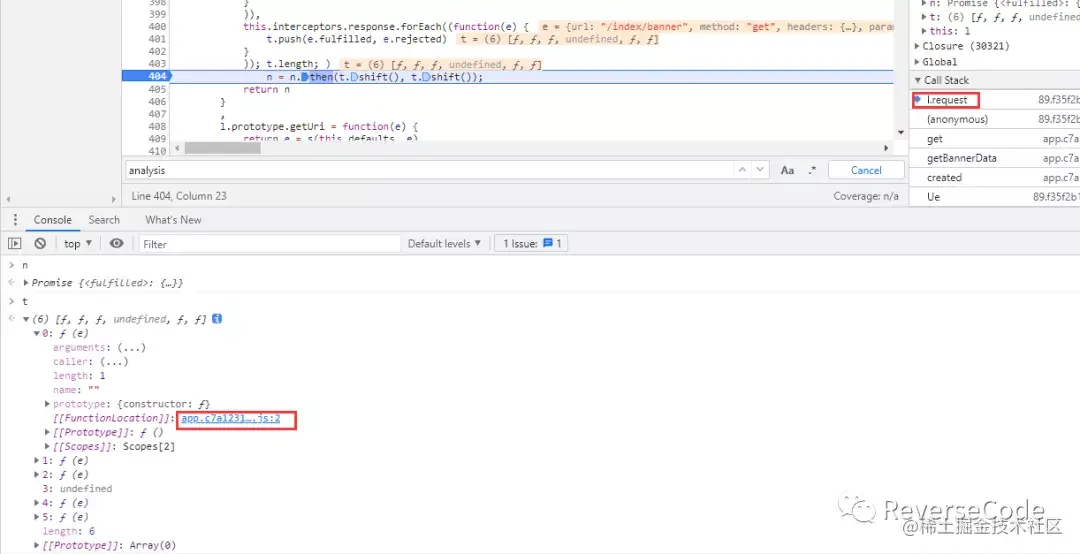Switch to the Search tab
This screenshot has width=1080, height=554.
(x=104, y=220)
